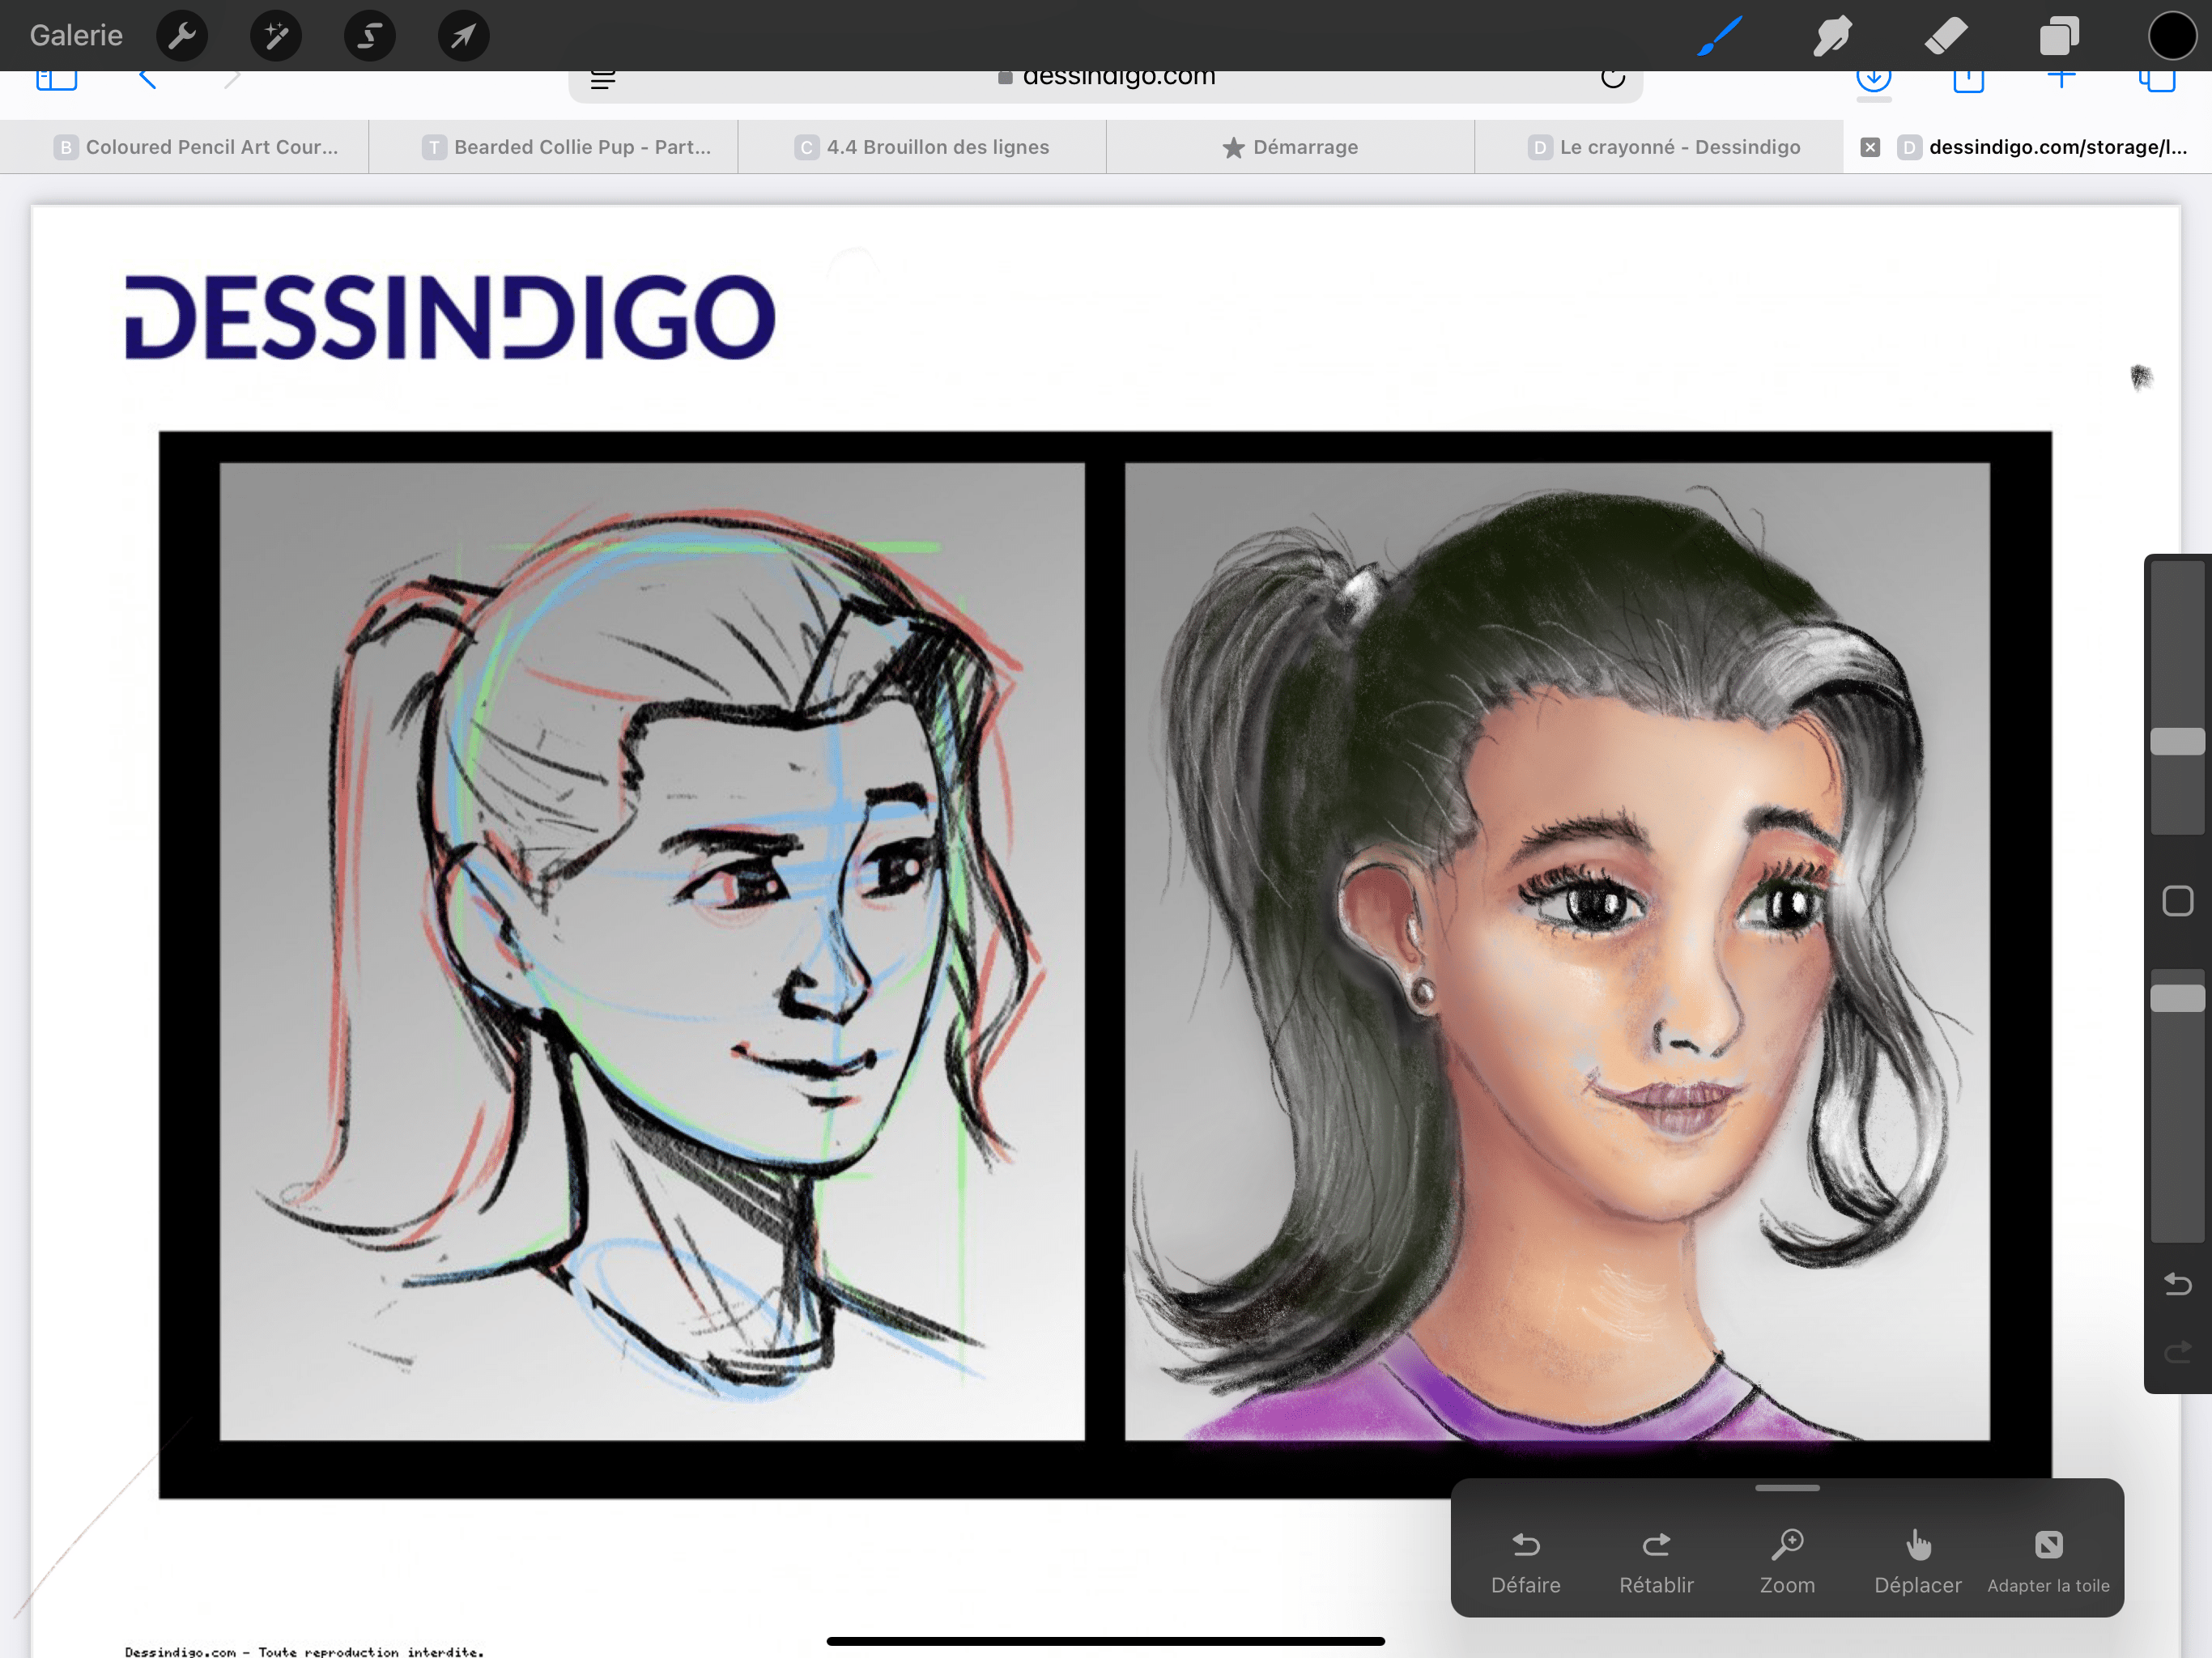Open the Actions wrench menu
This screenshot has width=2212, height=1658.
click(182, 37)
